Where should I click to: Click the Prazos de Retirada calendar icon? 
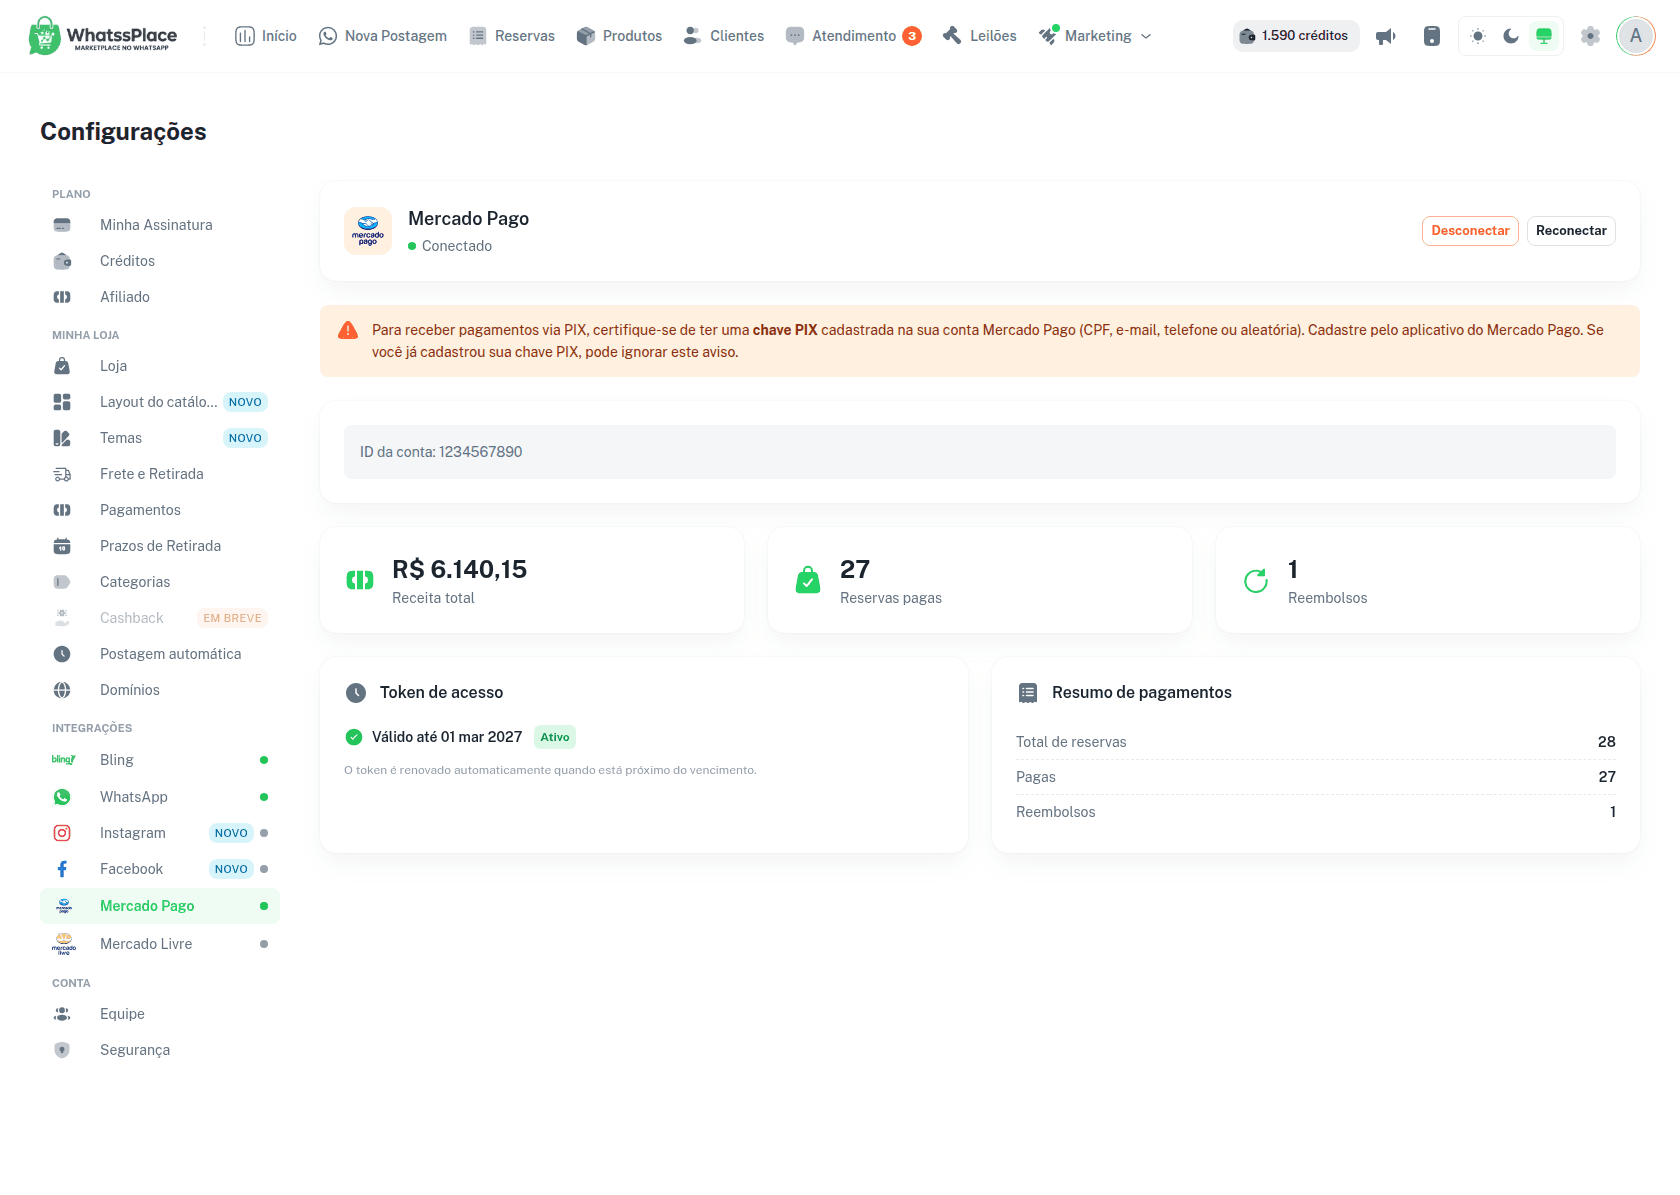[x=62, y=546]
